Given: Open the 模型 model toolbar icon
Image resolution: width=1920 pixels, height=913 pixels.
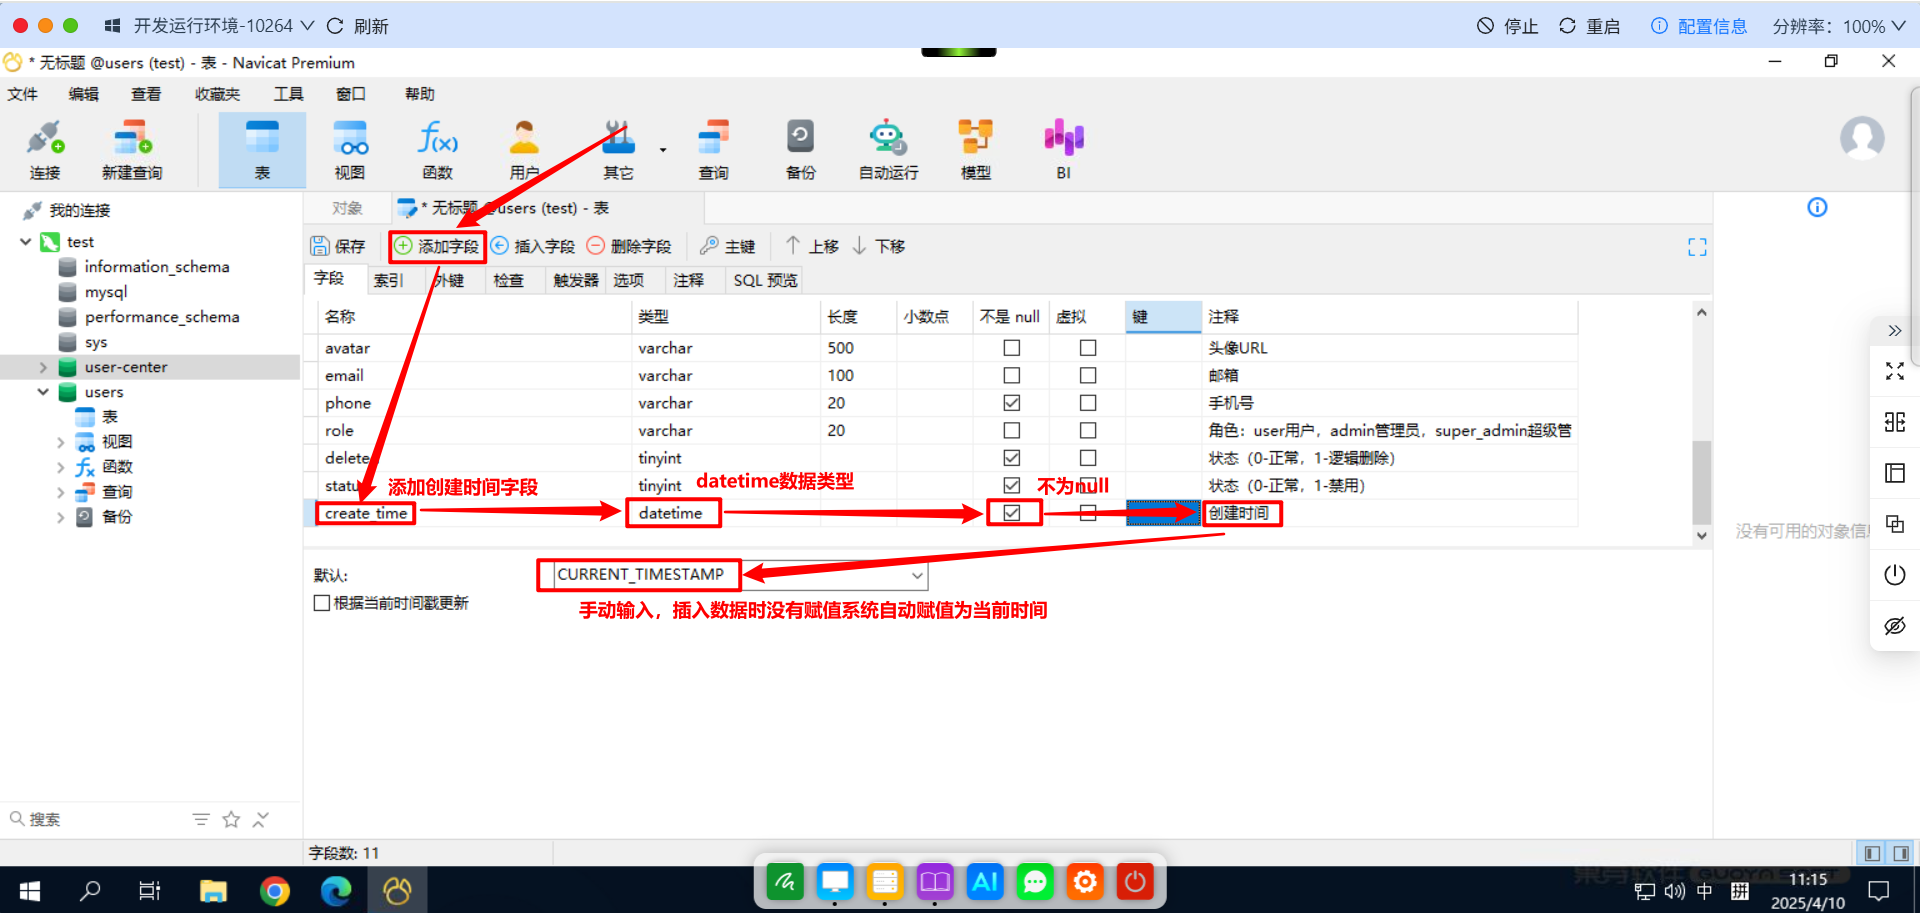Looking at the screenshot, I should [x=976, y=150].
